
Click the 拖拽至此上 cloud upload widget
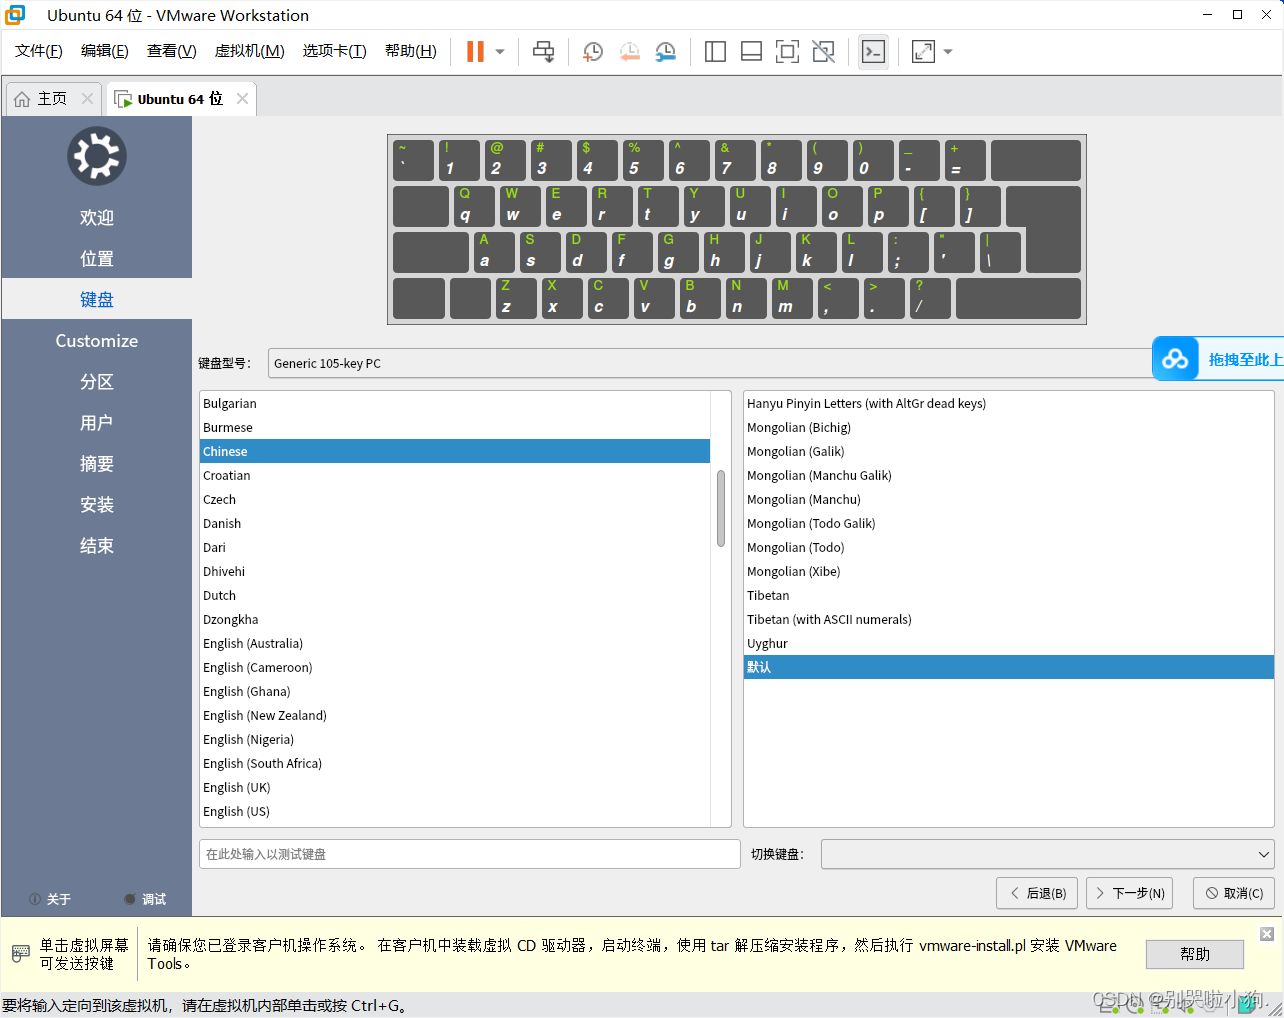pos(1218,359)
